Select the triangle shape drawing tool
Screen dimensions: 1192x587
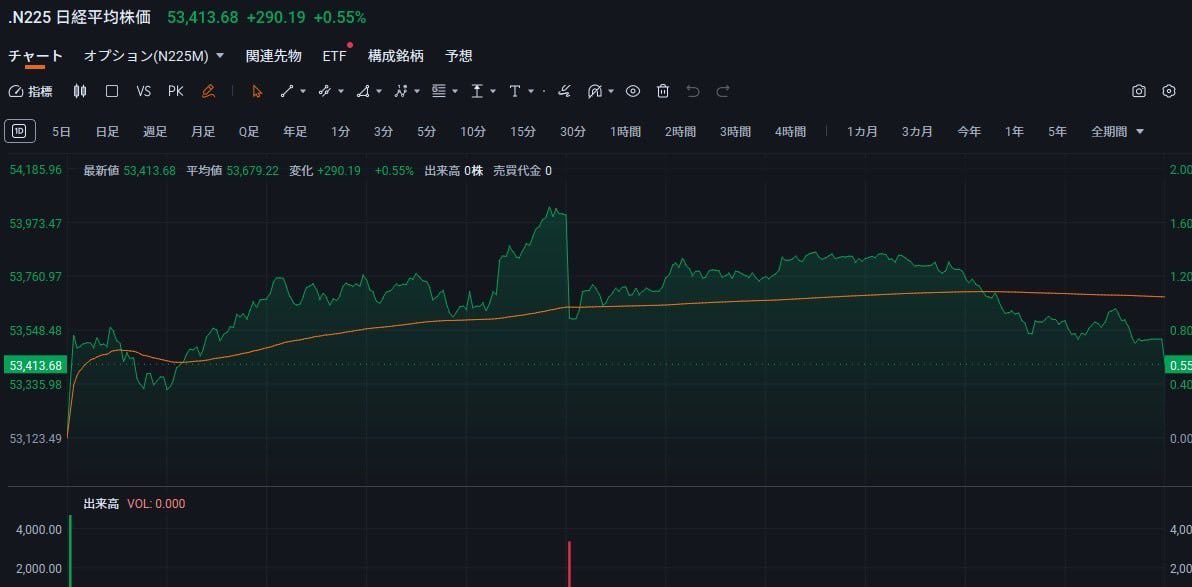point(363,91)
